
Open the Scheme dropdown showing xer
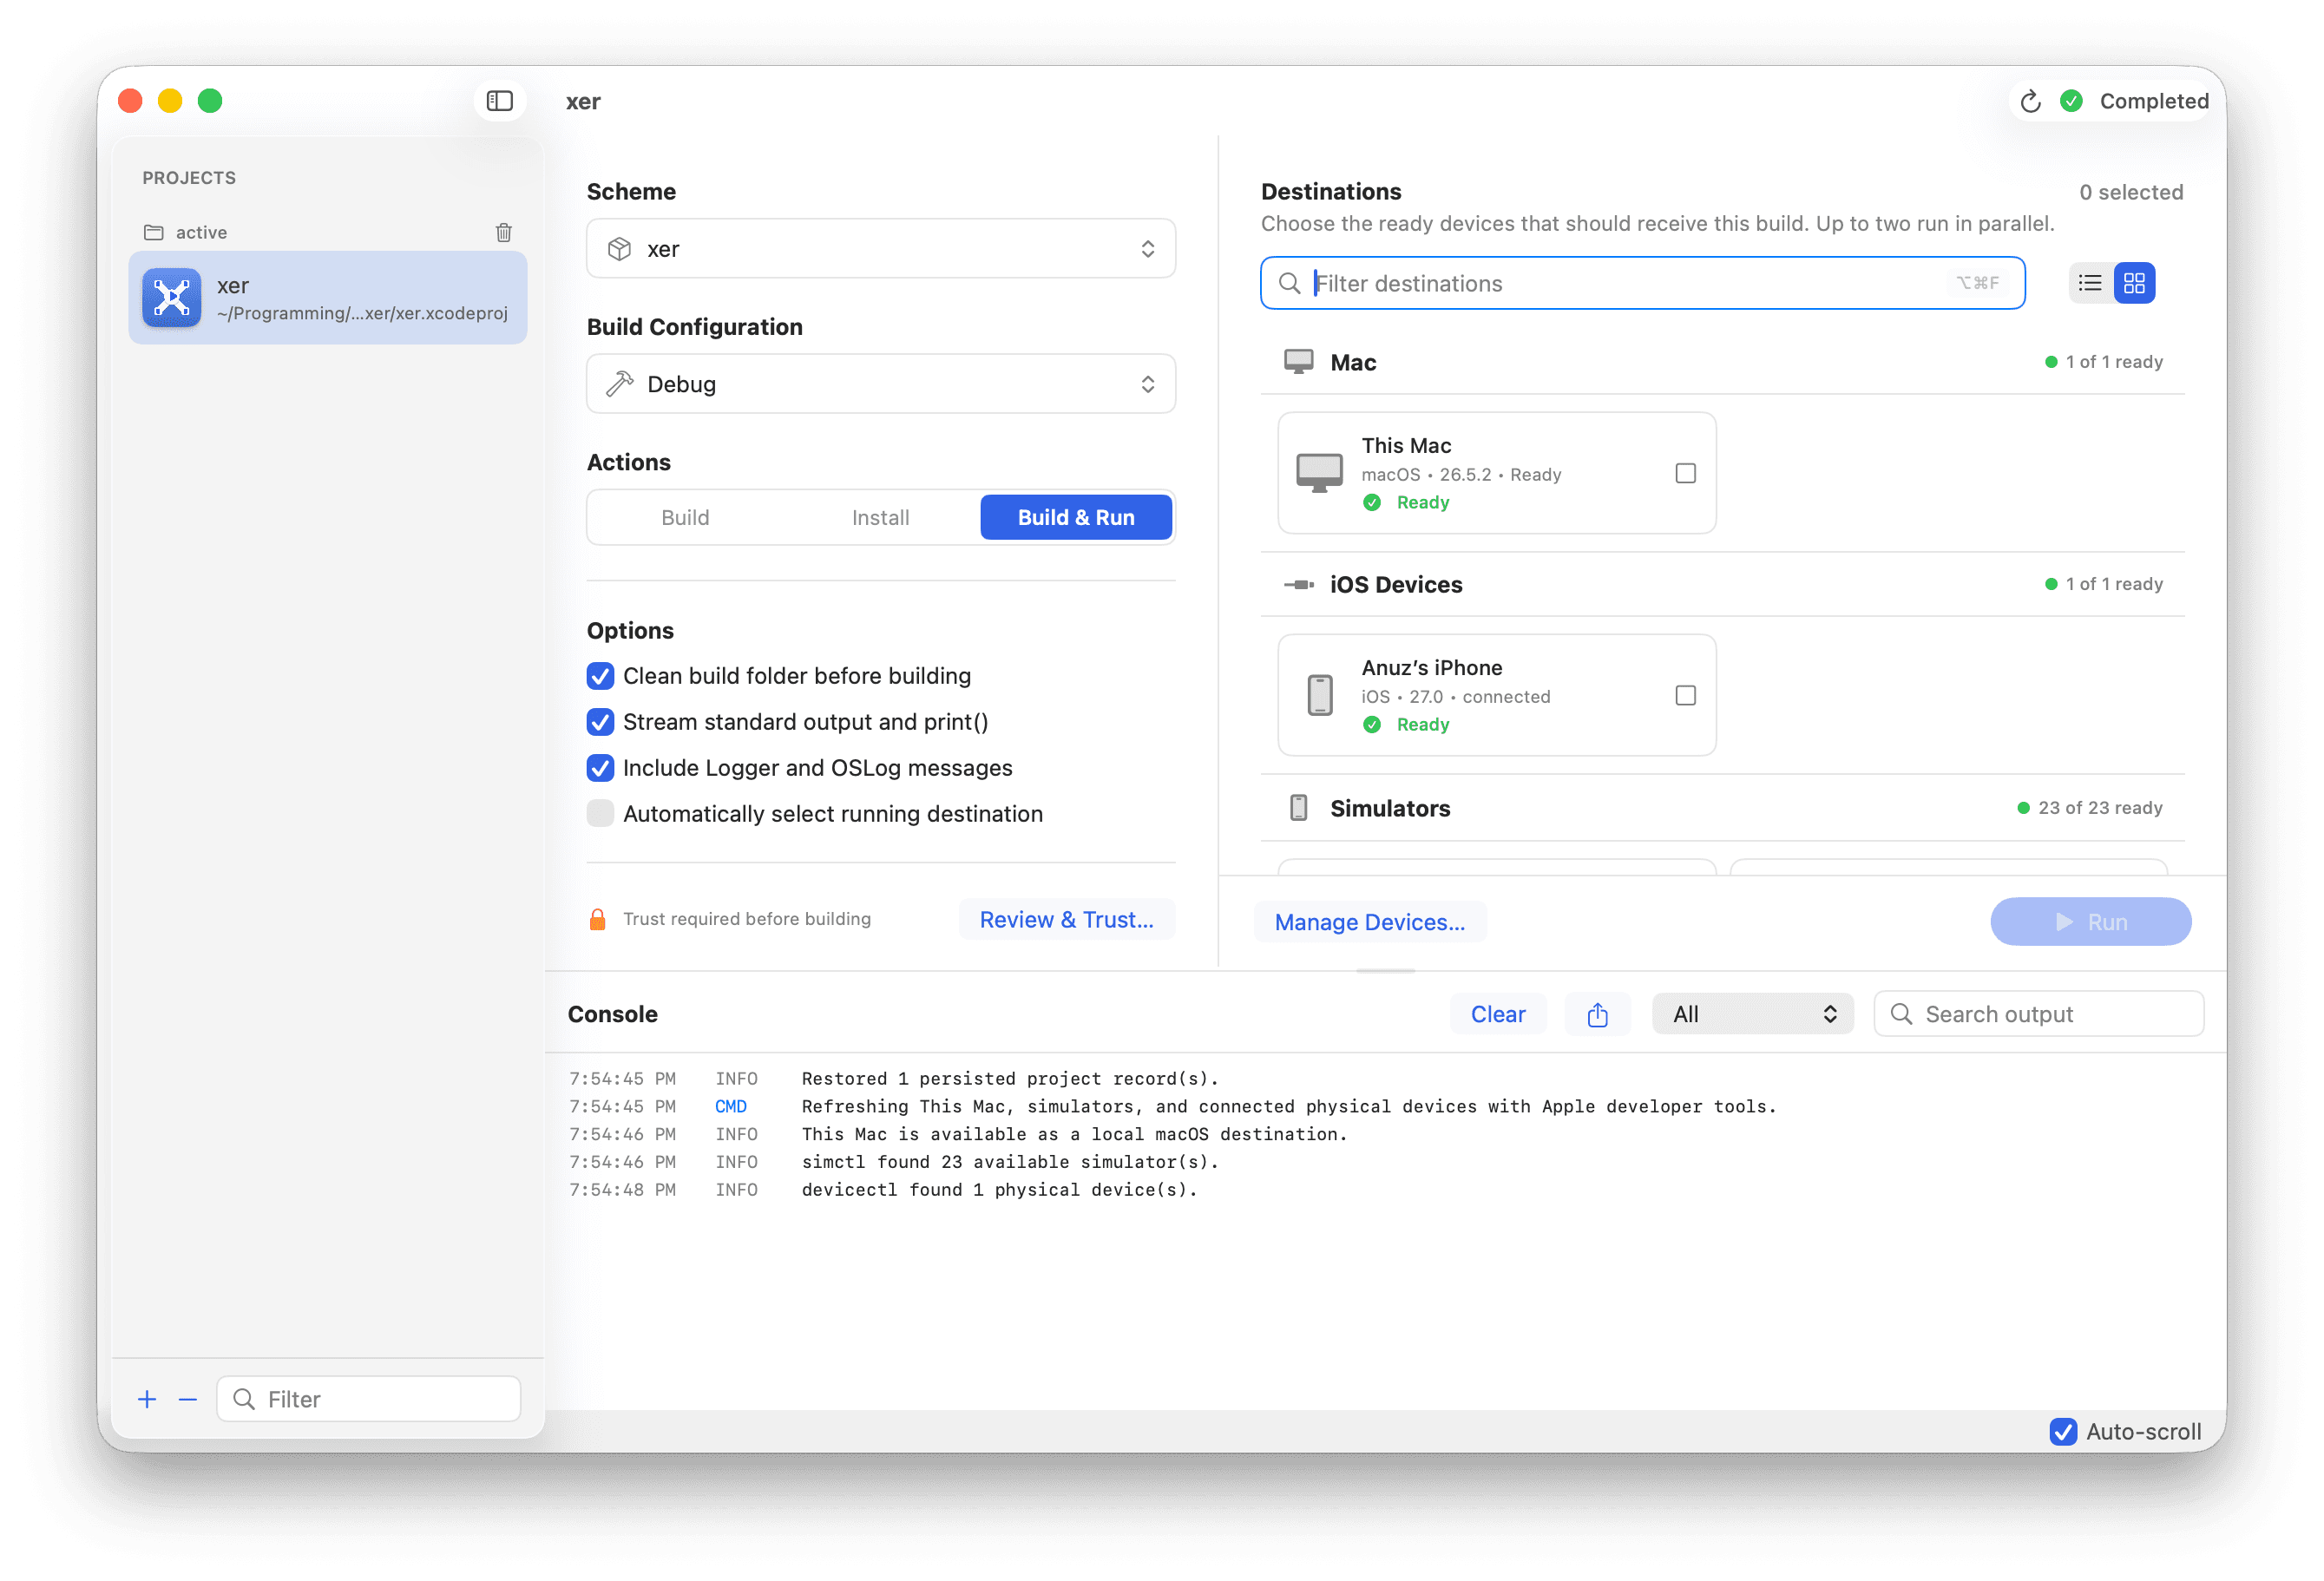[880, 249]
